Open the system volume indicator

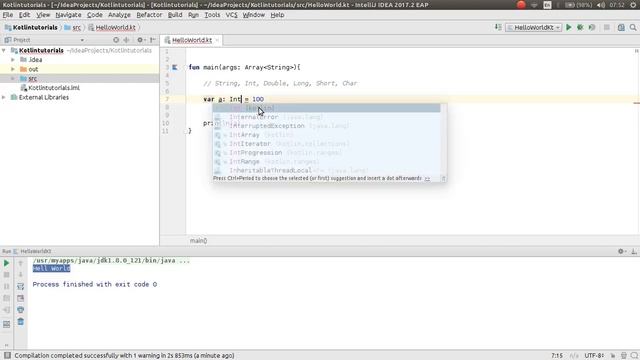[600, 5]
